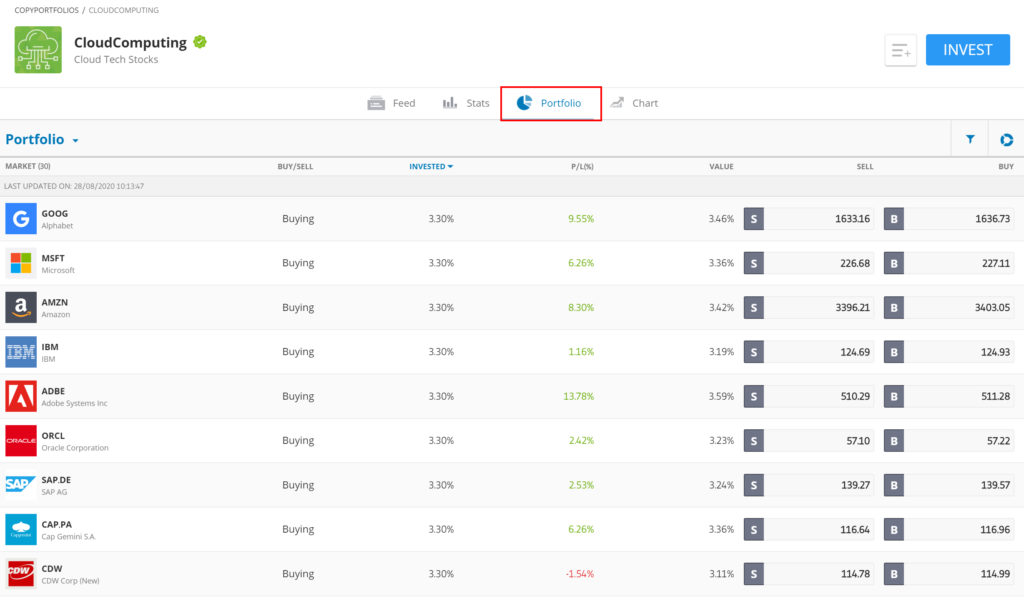This screenshot has width=1024, height=601.
Task: Expand the Portfolio view dropdown
Action: click(42, 139)
